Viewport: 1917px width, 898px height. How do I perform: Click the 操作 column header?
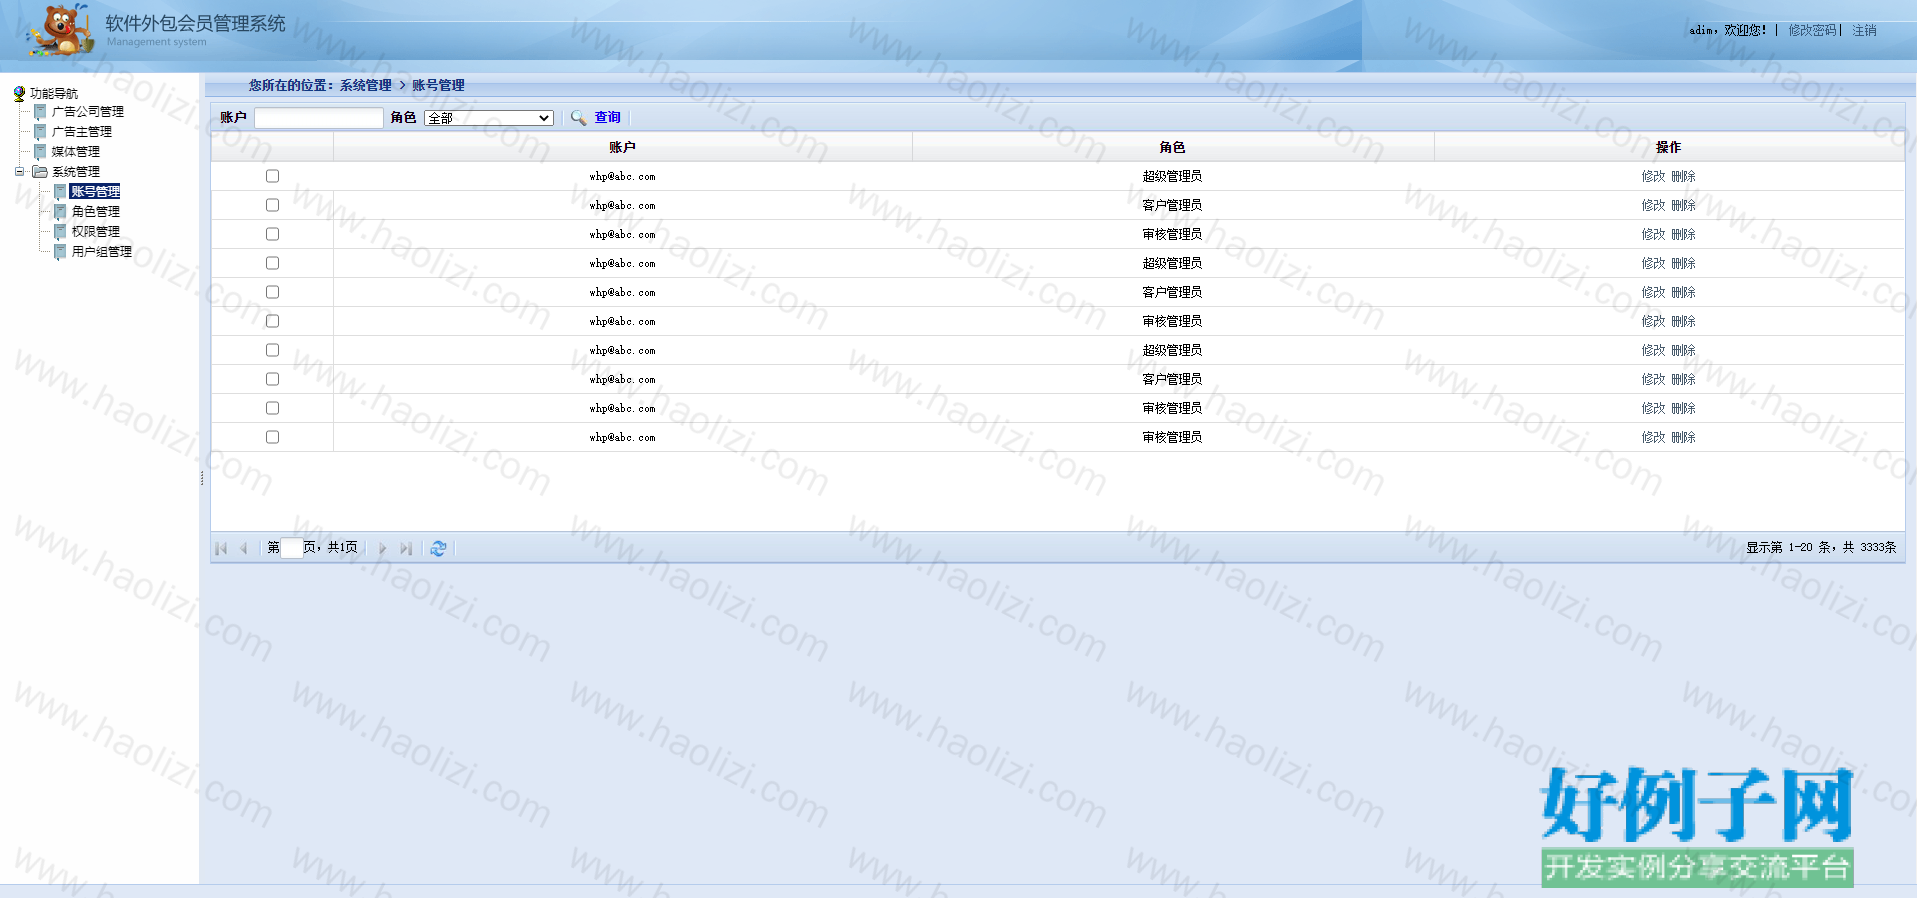click(x=1669, y=147)
